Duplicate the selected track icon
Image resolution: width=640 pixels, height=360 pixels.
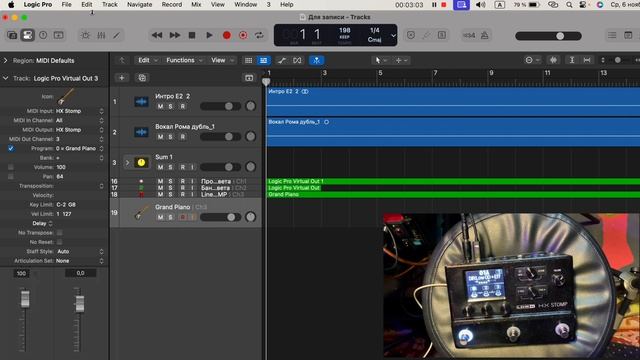142,78
